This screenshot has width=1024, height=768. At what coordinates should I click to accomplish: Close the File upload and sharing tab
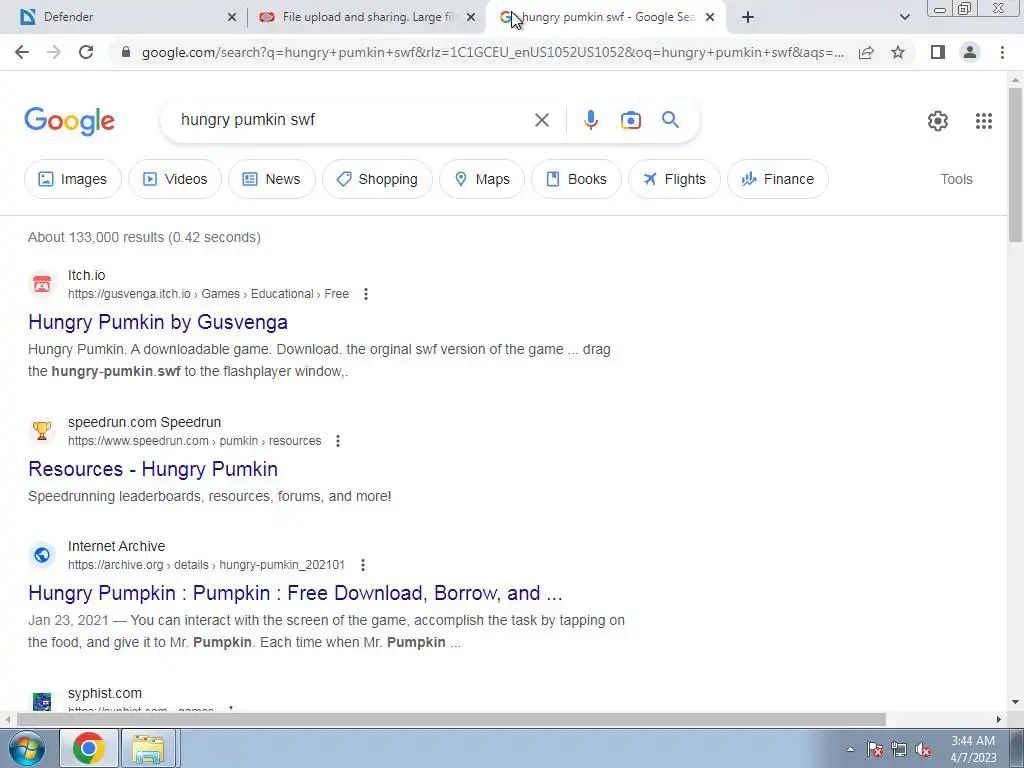[471, 18]
